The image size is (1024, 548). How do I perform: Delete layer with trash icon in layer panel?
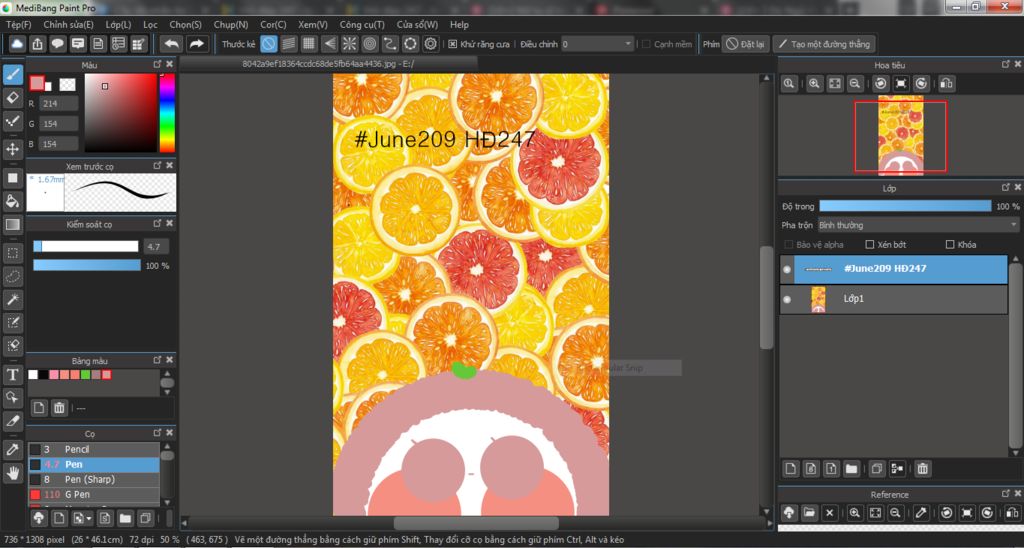coord(922,468)
